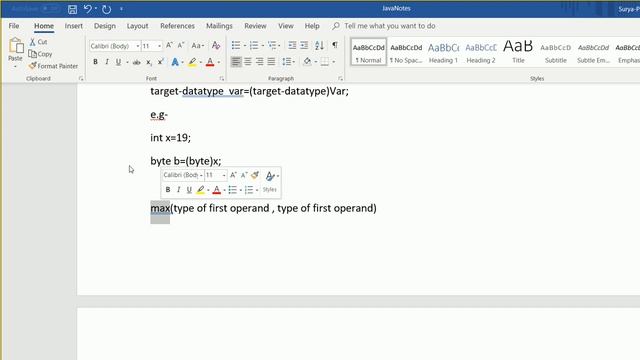The height and width of the screenshot is (360, 640).
Task: Activate the Format Painter in the ribbon
Action: [53, 66]
